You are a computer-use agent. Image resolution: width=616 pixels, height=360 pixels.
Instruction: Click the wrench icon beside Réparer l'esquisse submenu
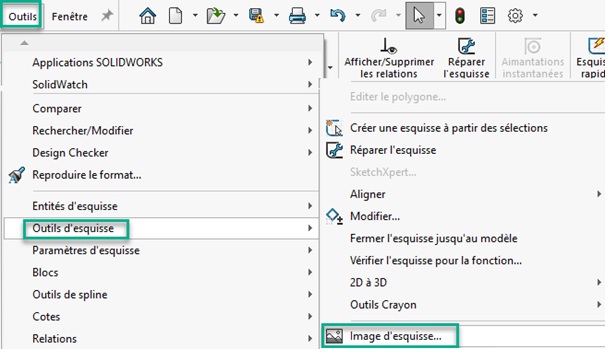point(334,150)
